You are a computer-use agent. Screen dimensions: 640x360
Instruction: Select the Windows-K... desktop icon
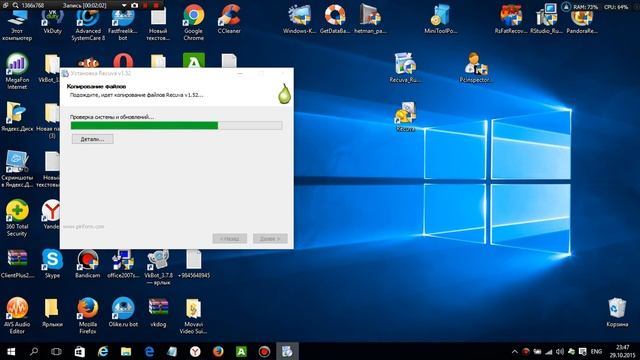click(x=300, y=19)
